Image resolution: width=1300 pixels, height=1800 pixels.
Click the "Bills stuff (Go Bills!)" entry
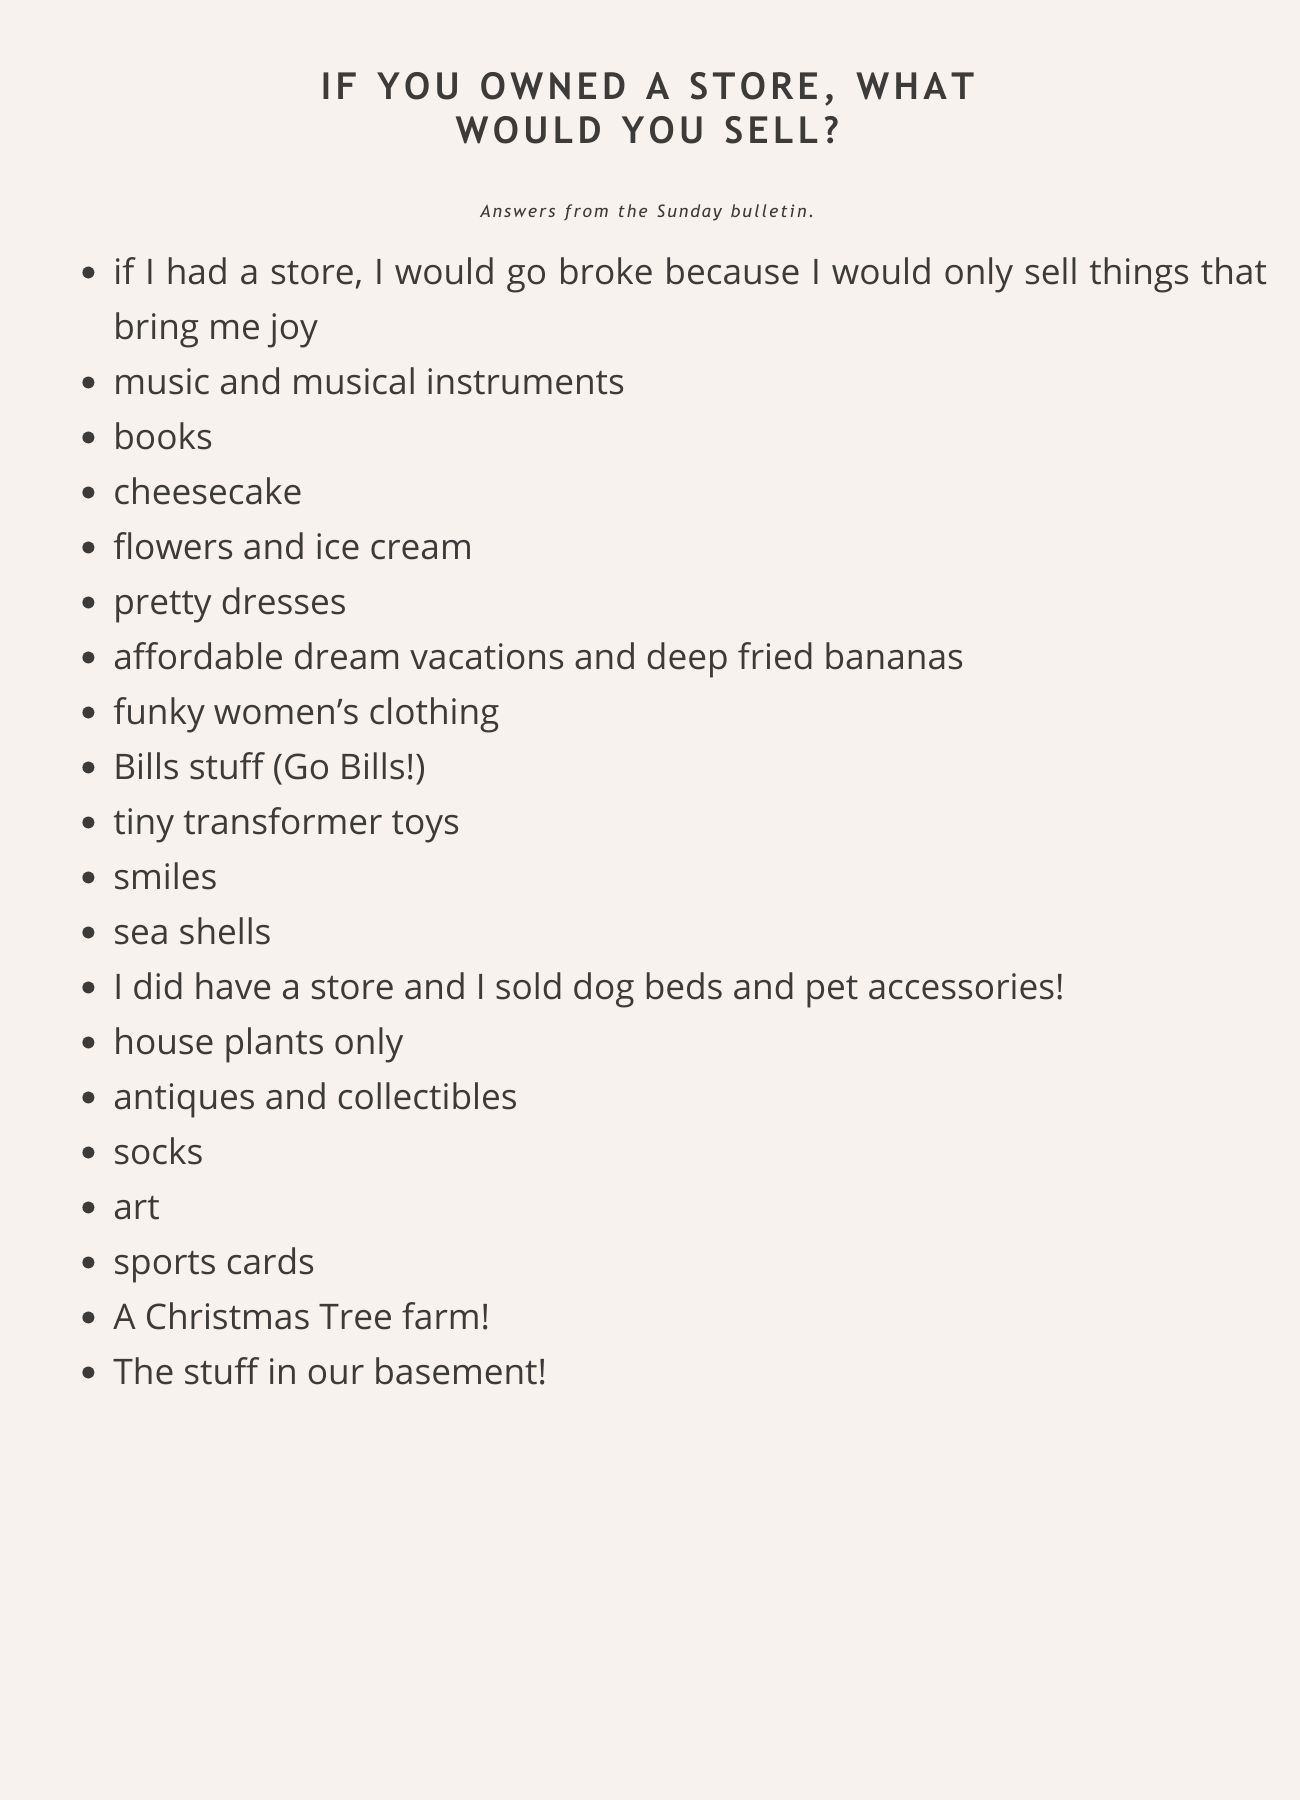tap(269, 767)
